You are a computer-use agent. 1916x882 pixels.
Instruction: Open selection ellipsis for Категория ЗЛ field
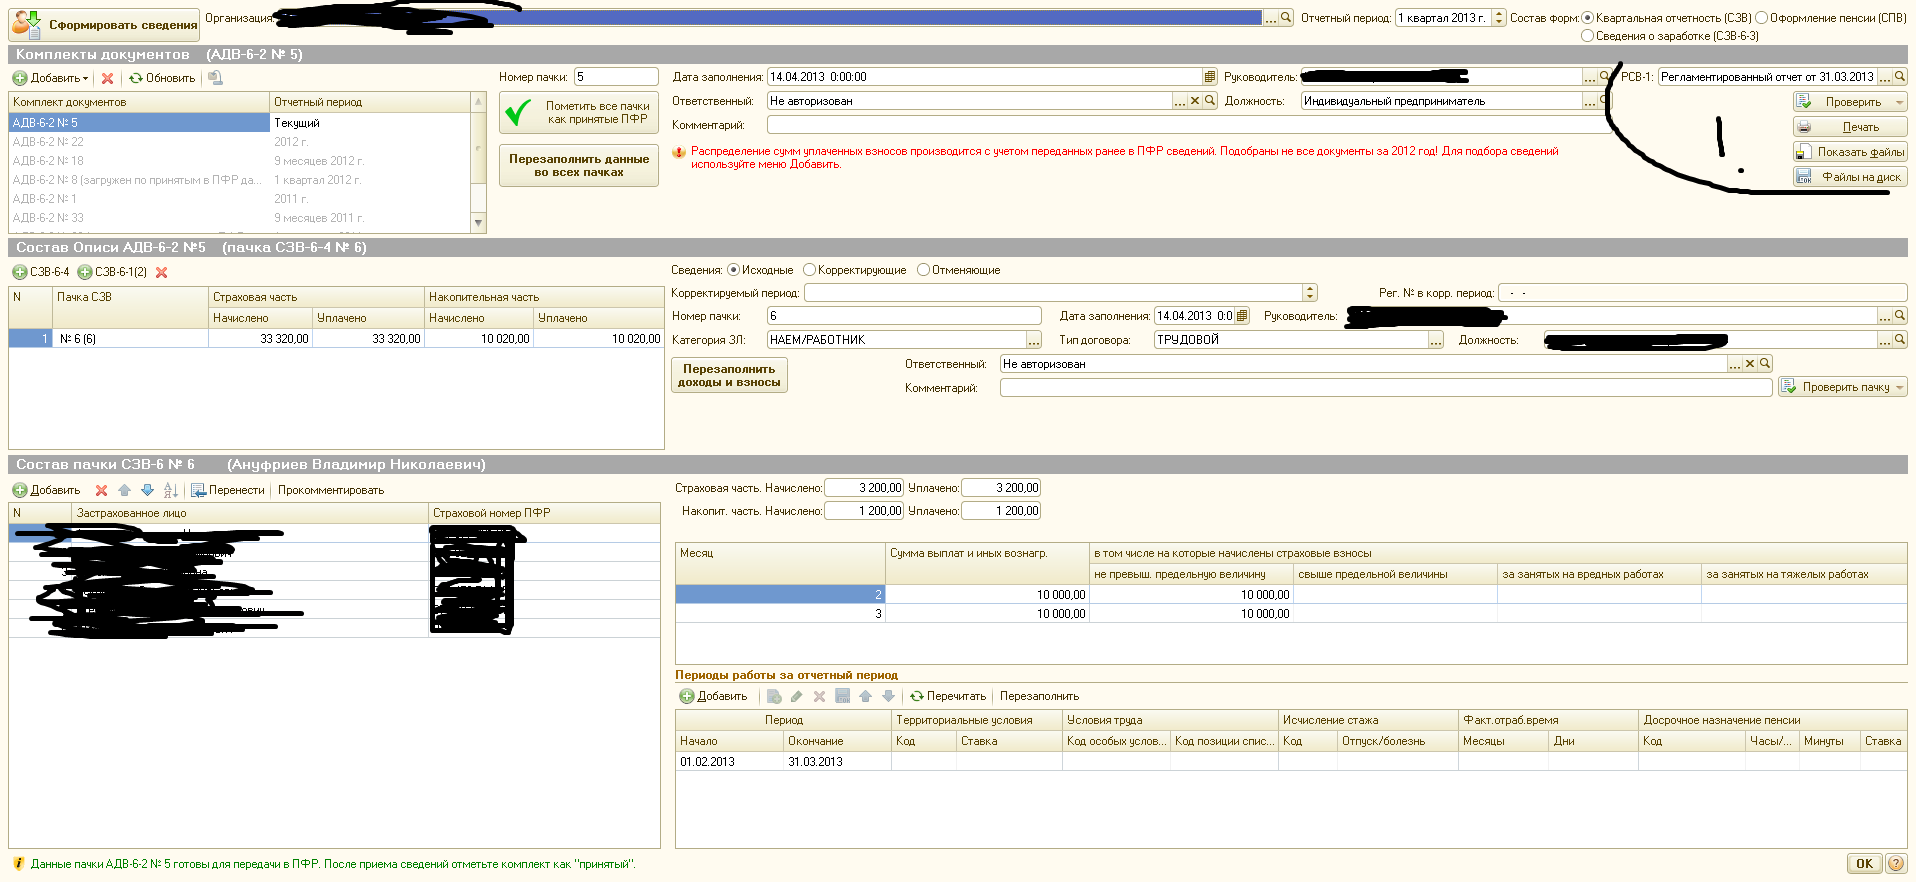1034,340
